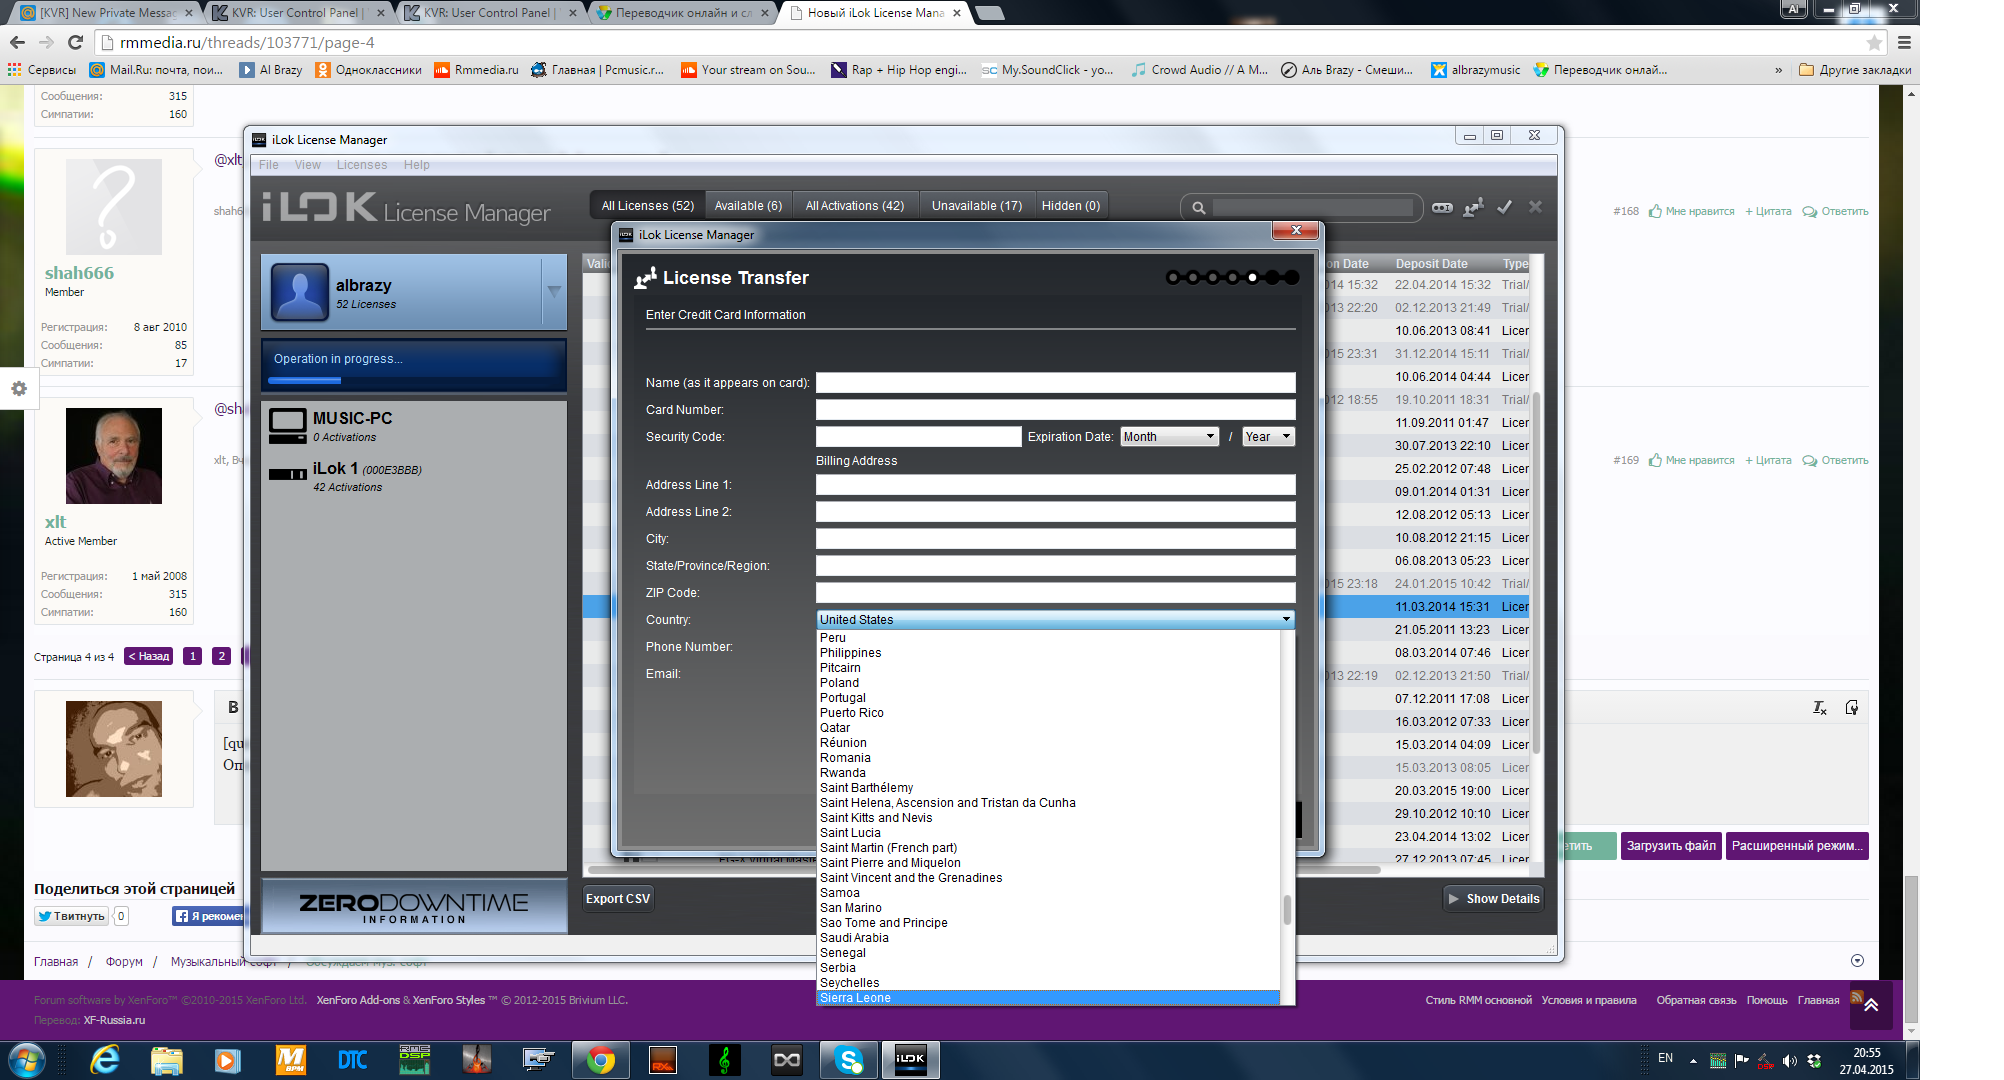This screenshot has height=1080, width=2004.
Task: Click the Show Details button
Action: (1493, 899)
